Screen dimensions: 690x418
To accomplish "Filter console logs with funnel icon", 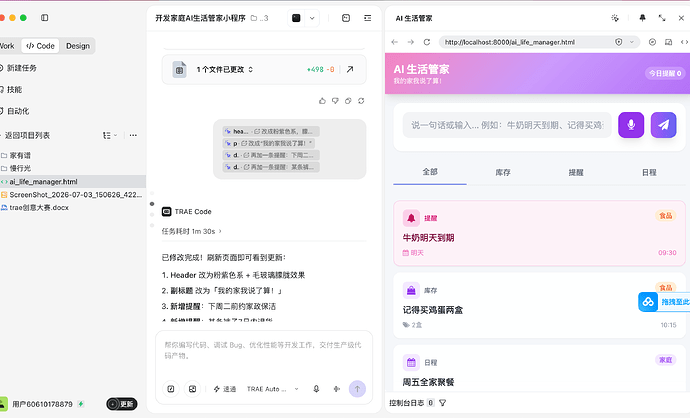I will pyautogui.click(x=443, y=403).
